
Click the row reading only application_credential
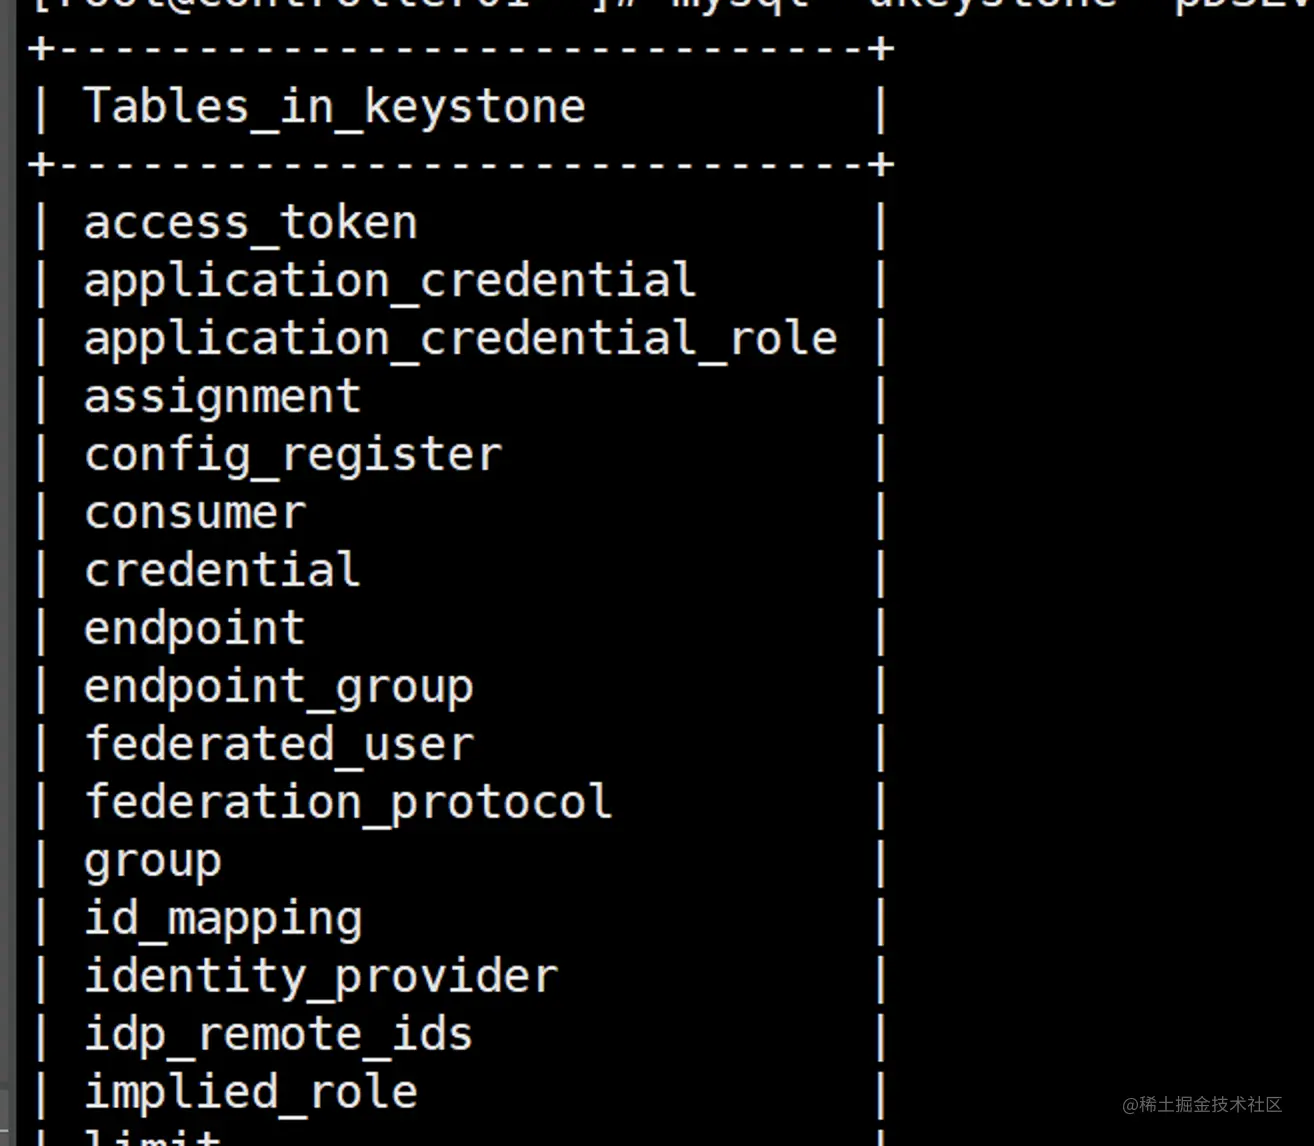coord(389,281)
